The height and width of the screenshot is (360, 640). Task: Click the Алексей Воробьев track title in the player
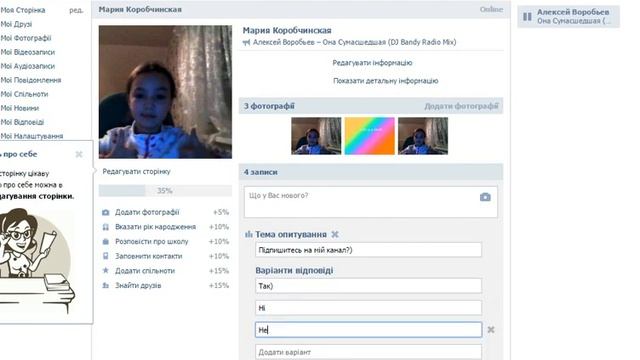(x=573, y=12)
